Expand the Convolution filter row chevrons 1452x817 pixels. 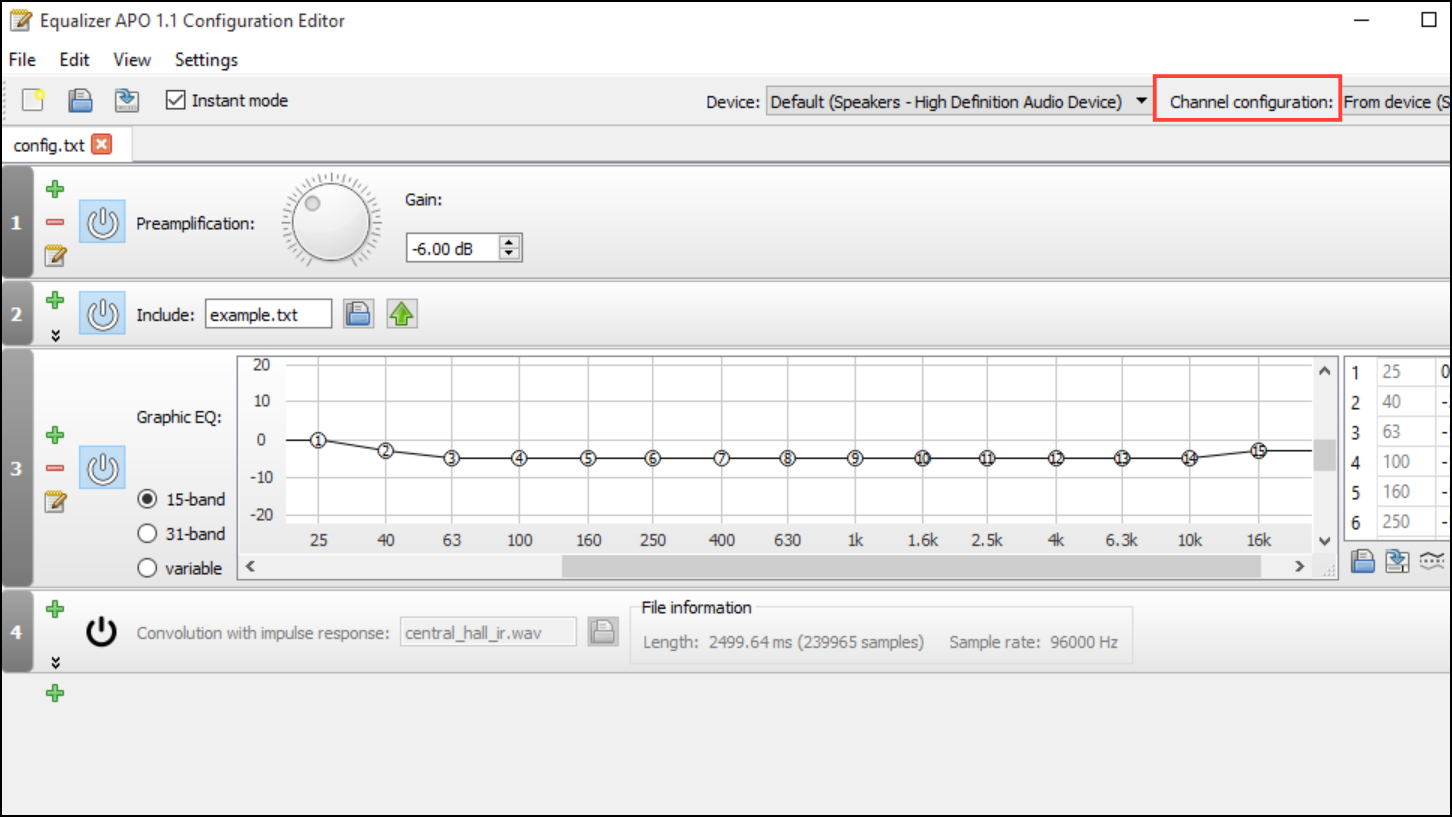pyautogui.click(x=56, y=662)
